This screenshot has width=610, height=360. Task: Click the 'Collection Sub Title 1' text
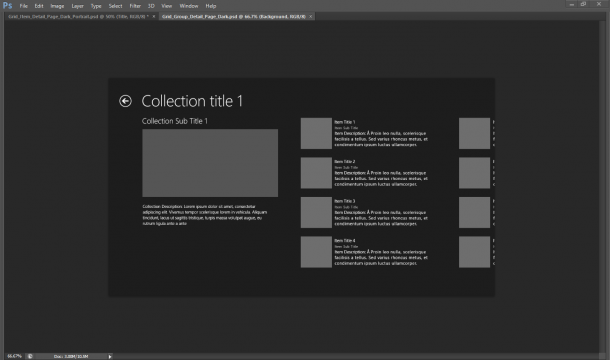pyautogui.click(x=175, y=121)
